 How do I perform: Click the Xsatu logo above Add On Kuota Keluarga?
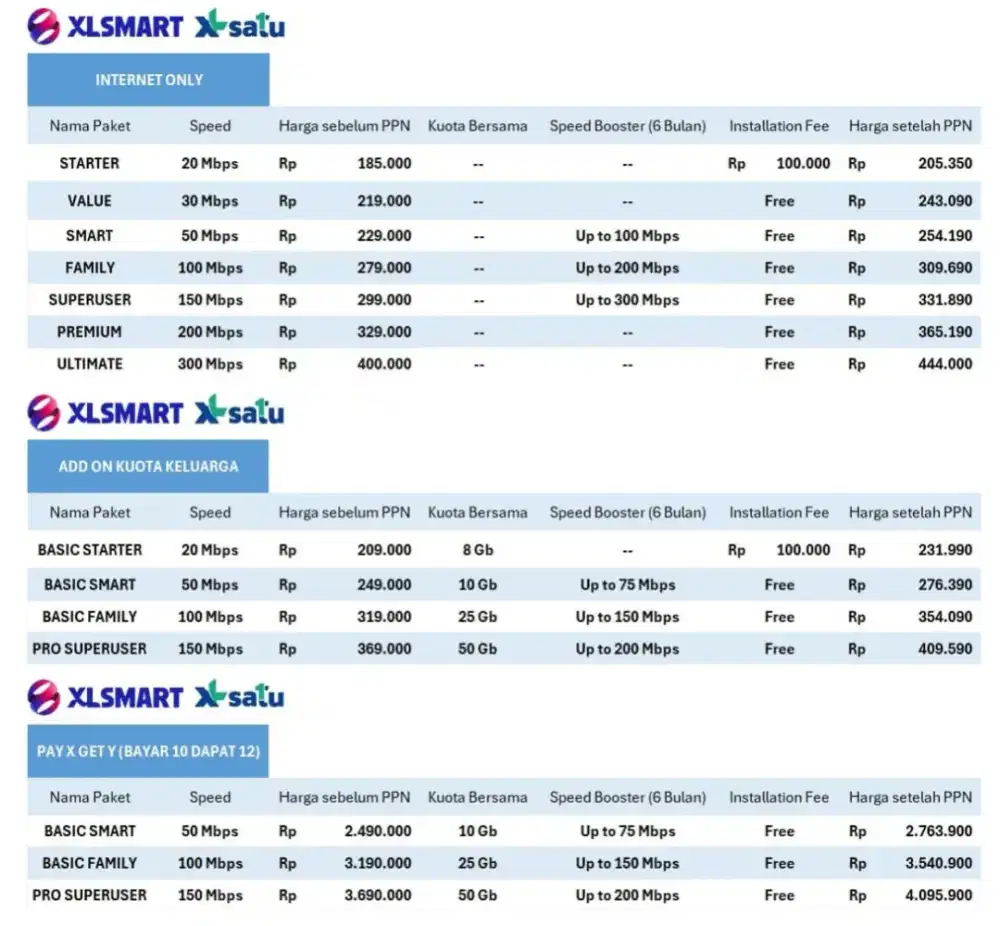239,411
